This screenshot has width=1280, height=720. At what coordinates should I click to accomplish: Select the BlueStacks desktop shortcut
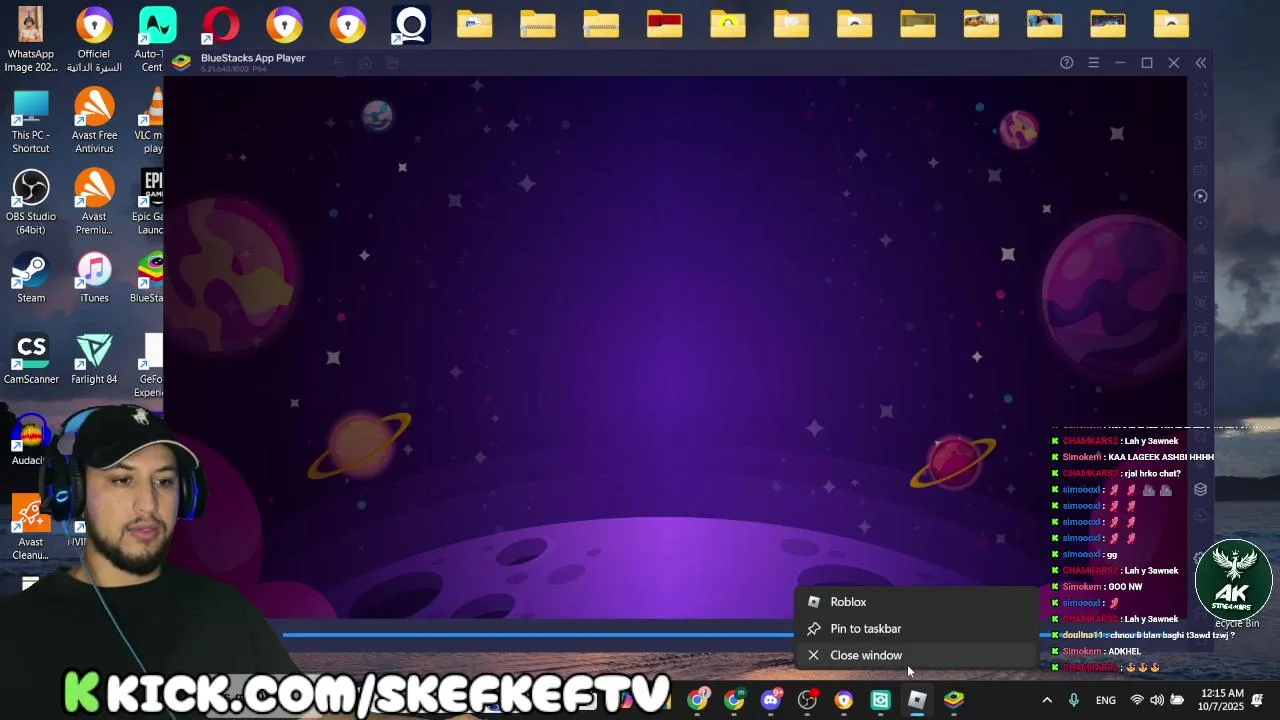point(148,277)
